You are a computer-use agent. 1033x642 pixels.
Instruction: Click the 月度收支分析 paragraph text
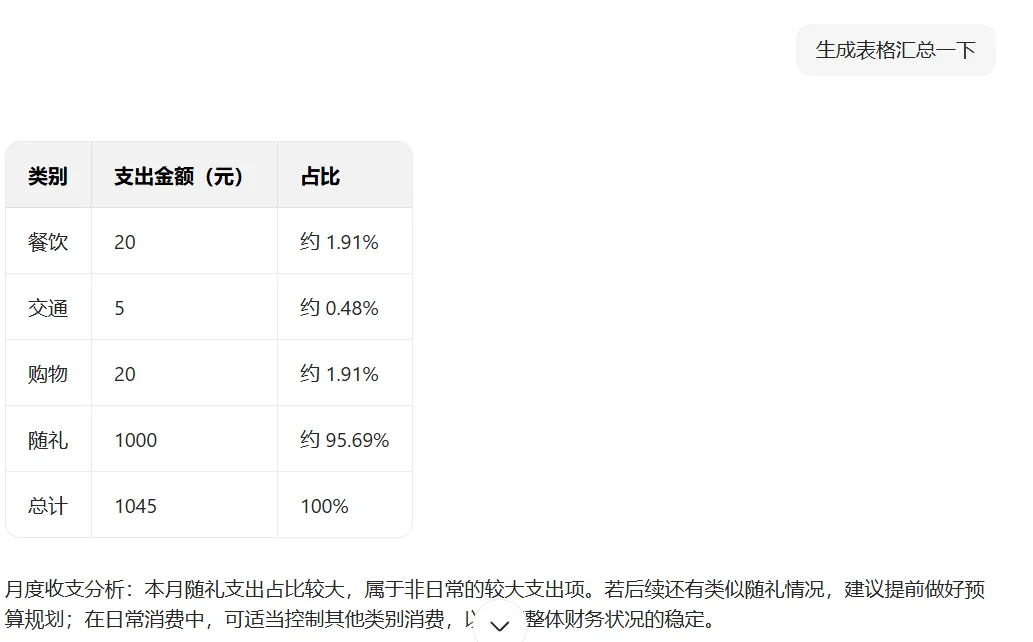click(495, 604)
